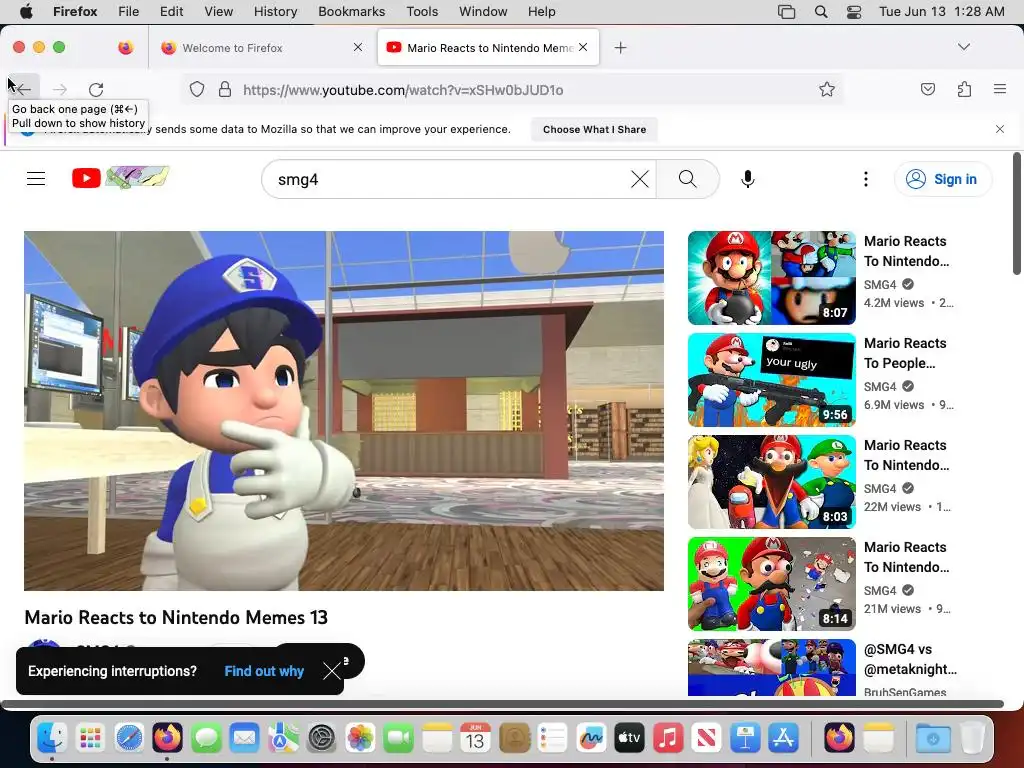This screenshot has height=768, width=1024.
Task: Open the 8:14 Mario Reacts thumbnail
Action: pyautogui.click(x=771, y=583)
